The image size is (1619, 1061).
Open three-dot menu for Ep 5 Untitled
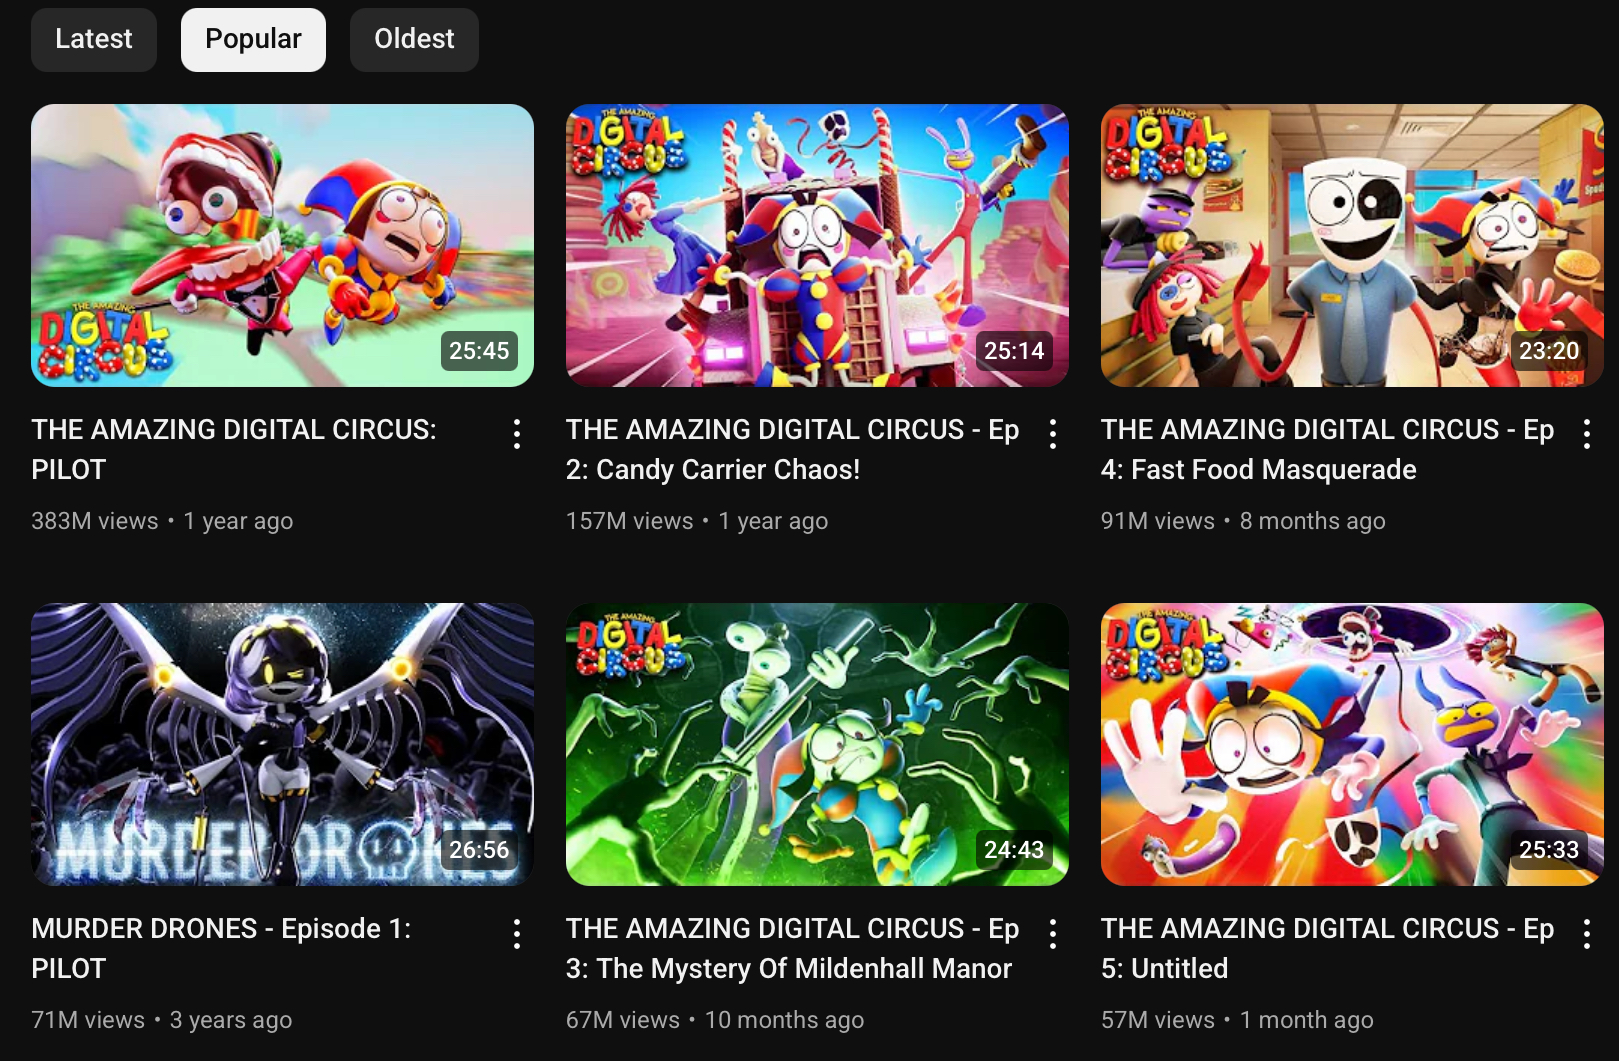(1587, 933)
